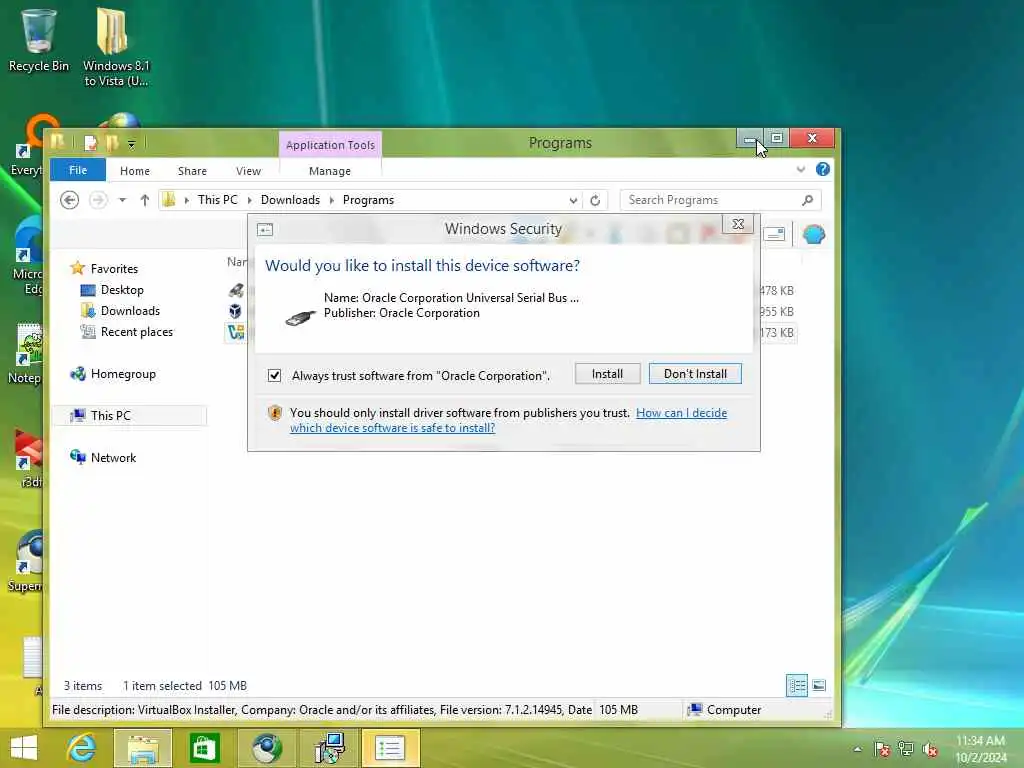
Task: Open File Explorer taskbar button
Action: (143, 748)
